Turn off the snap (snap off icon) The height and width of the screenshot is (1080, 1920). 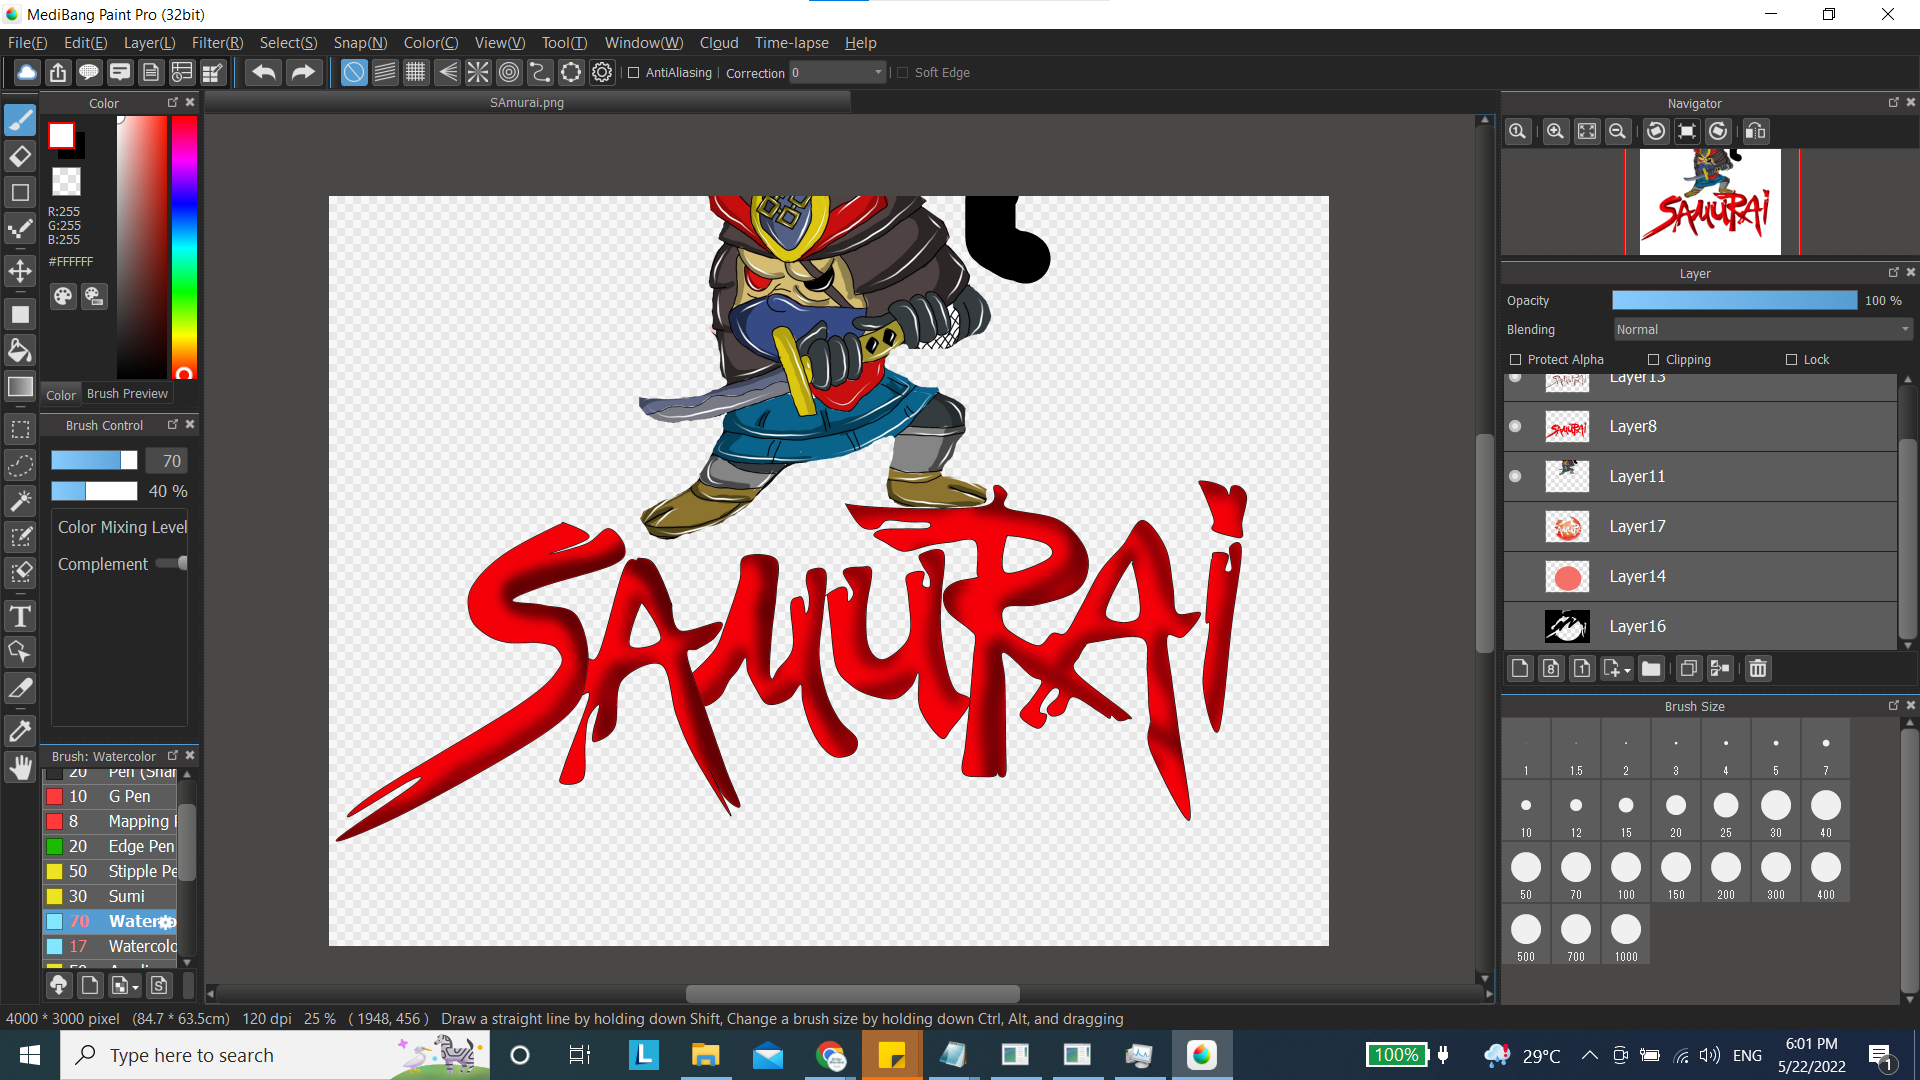point(354,72)
